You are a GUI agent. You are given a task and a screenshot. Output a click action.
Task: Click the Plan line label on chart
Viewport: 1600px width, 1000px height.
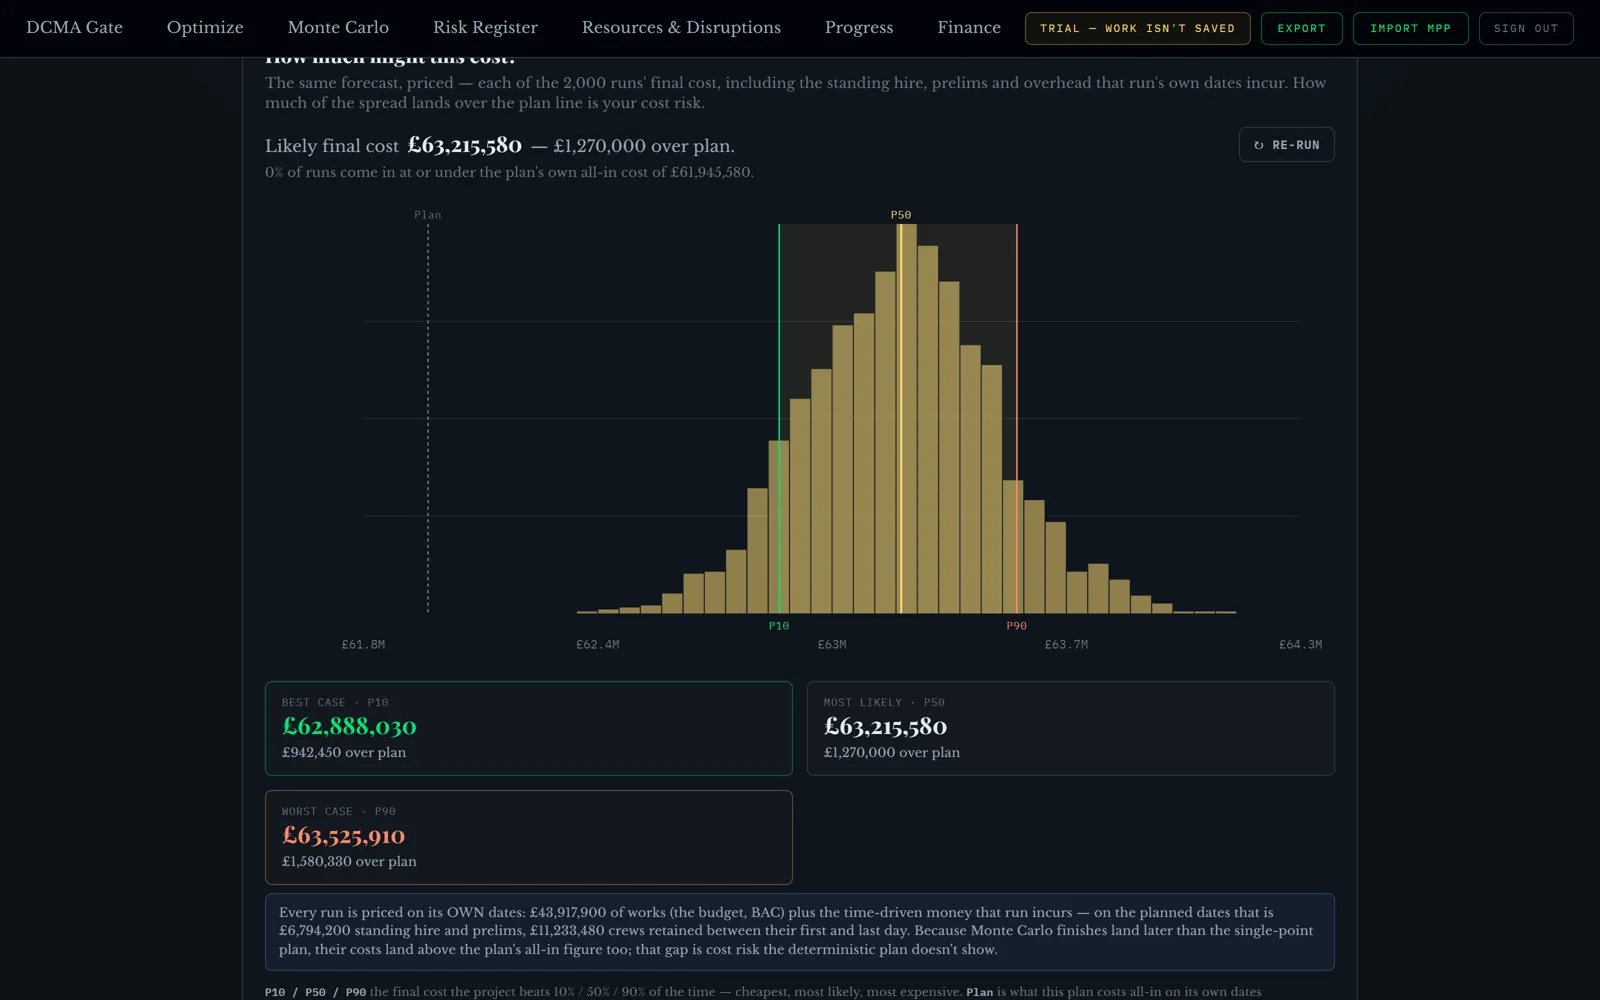[x=428, y=215]
